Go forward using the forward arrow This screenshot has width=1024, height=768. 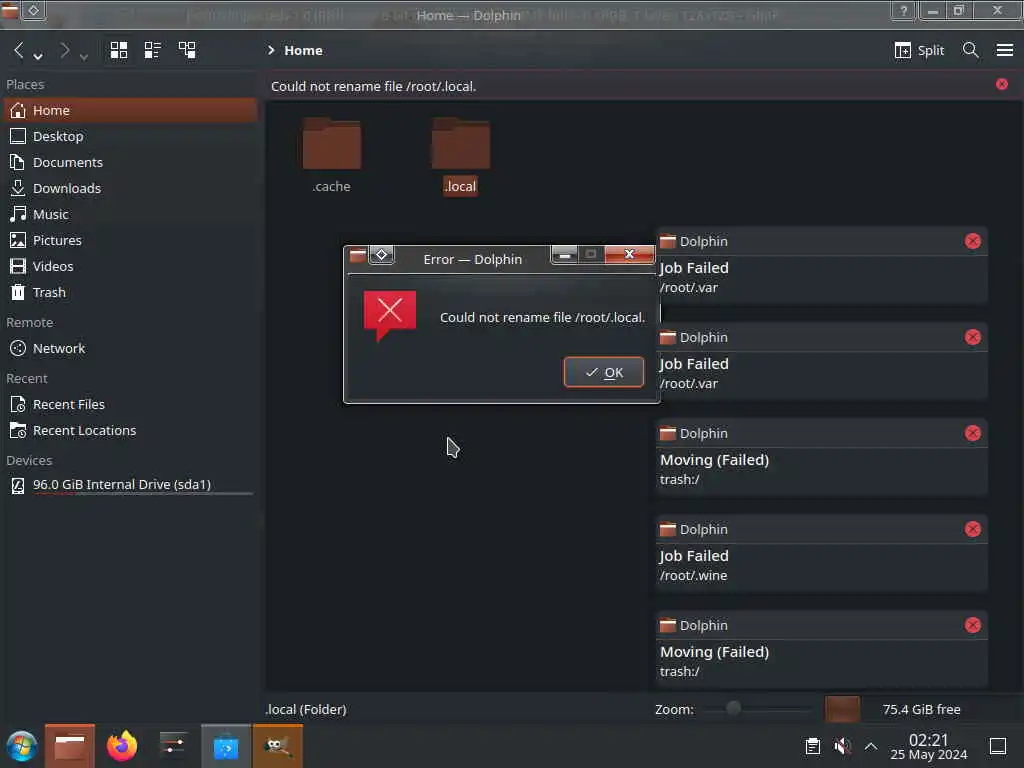(x=64, y=50)
